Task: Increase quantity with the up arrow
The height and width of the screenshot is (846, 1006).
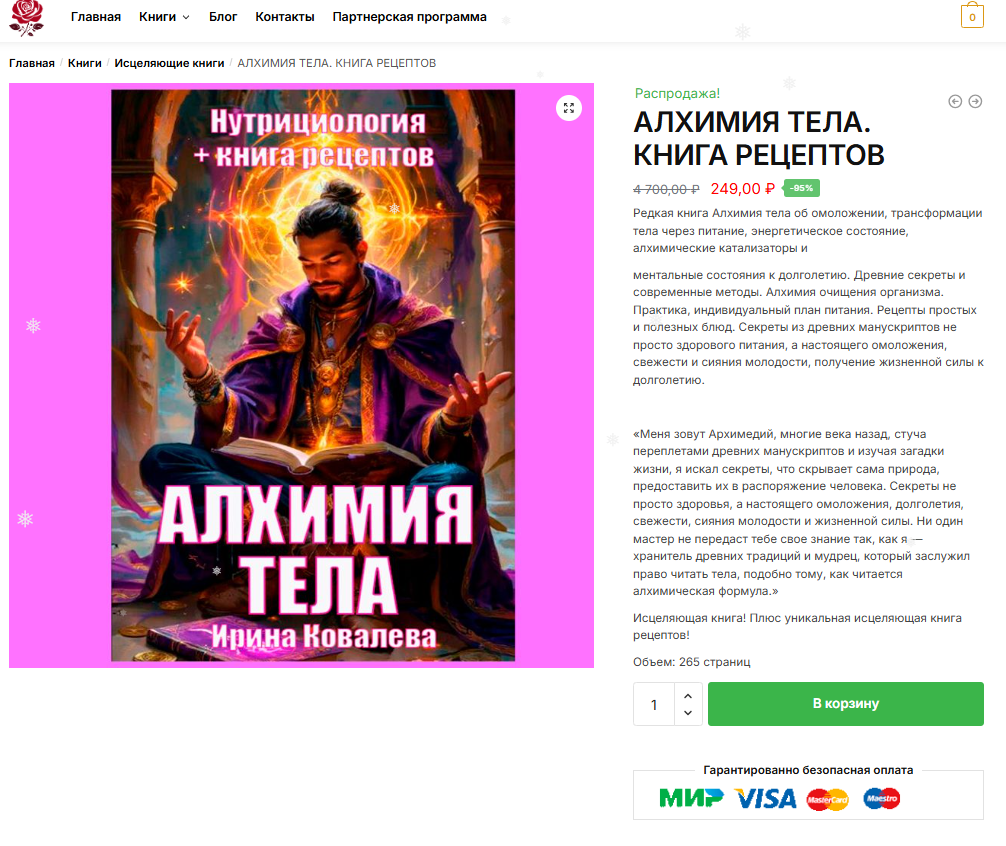Action: (688, 696)
